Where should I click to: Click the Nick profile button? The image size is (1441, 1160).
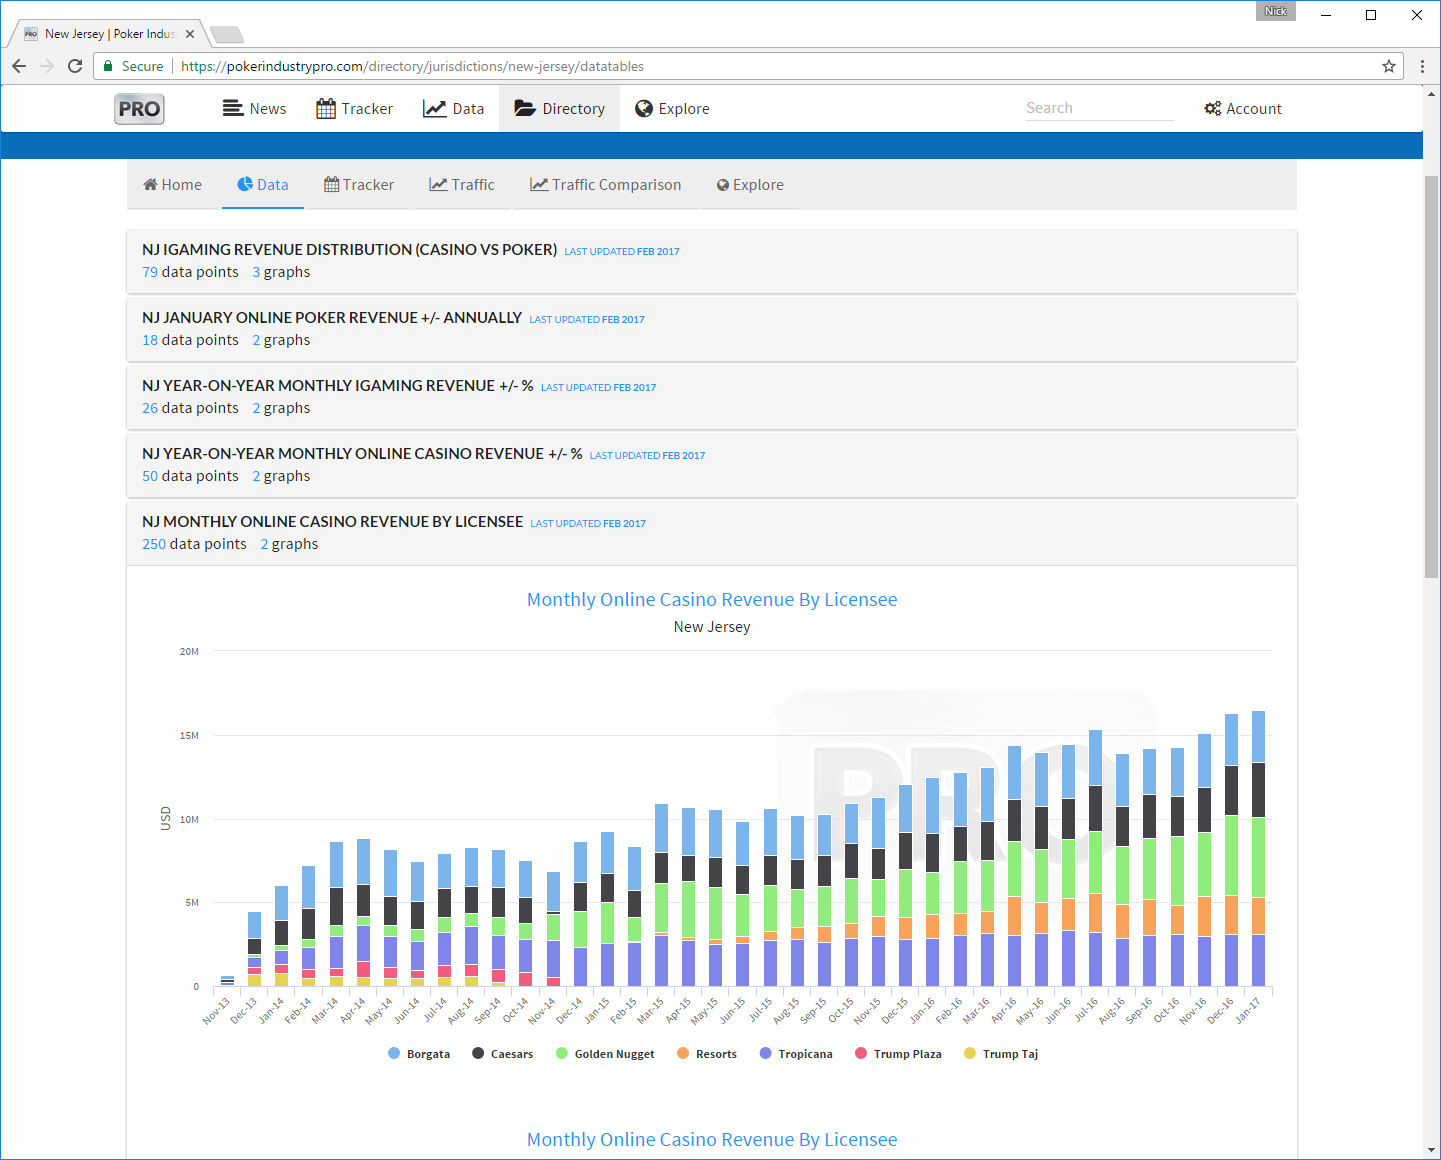pos(1275,11)
